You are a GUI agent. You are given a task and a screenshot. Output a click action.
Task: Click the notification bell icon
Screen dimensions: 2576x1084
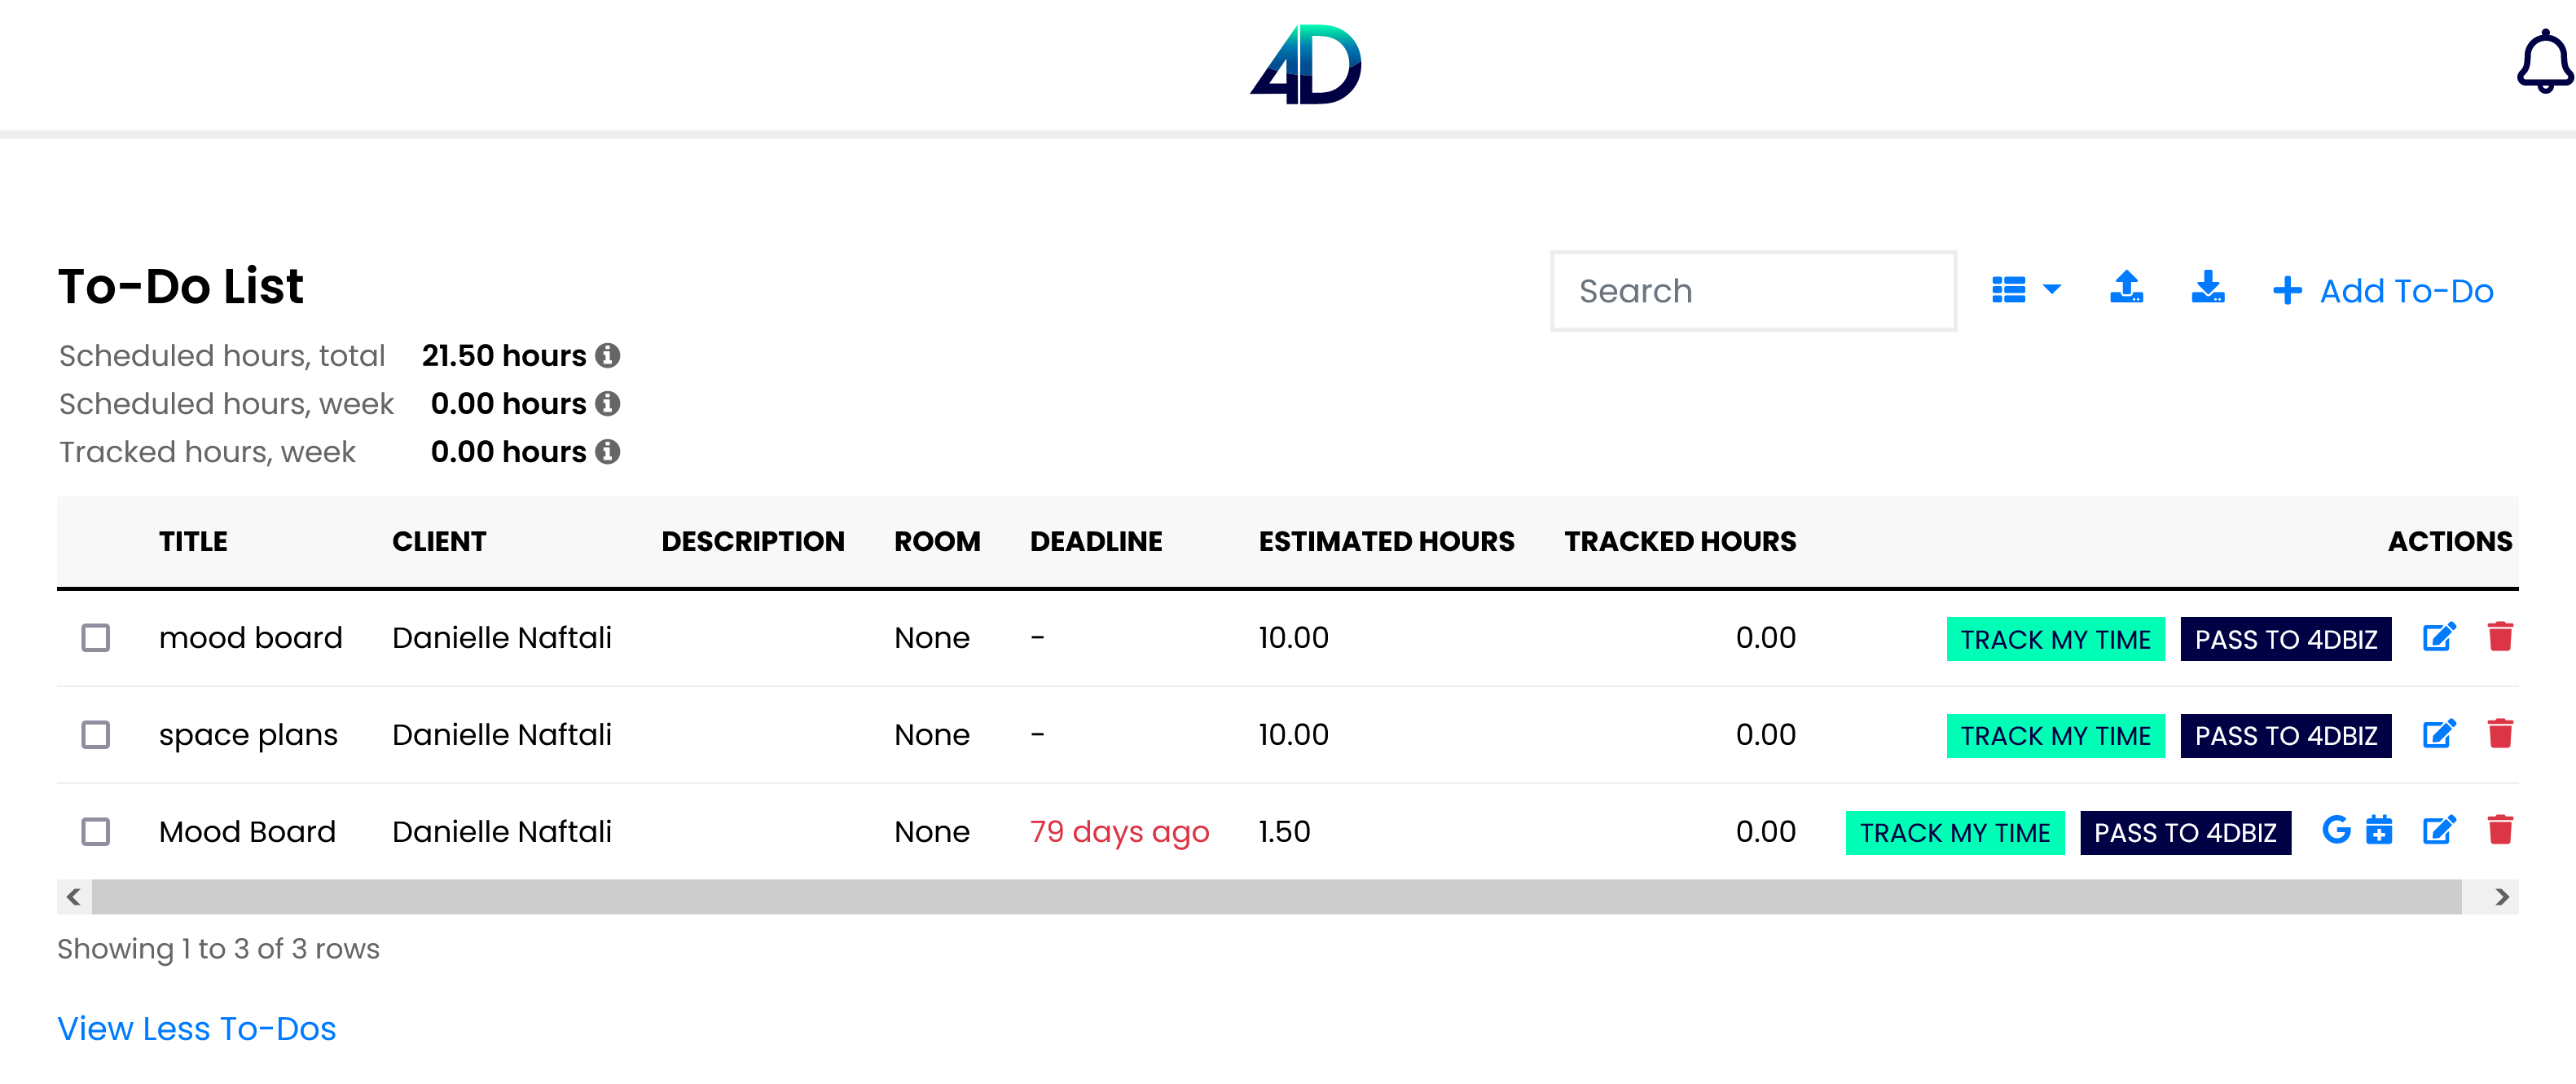pyautogui.click(x=2537, y=63)
